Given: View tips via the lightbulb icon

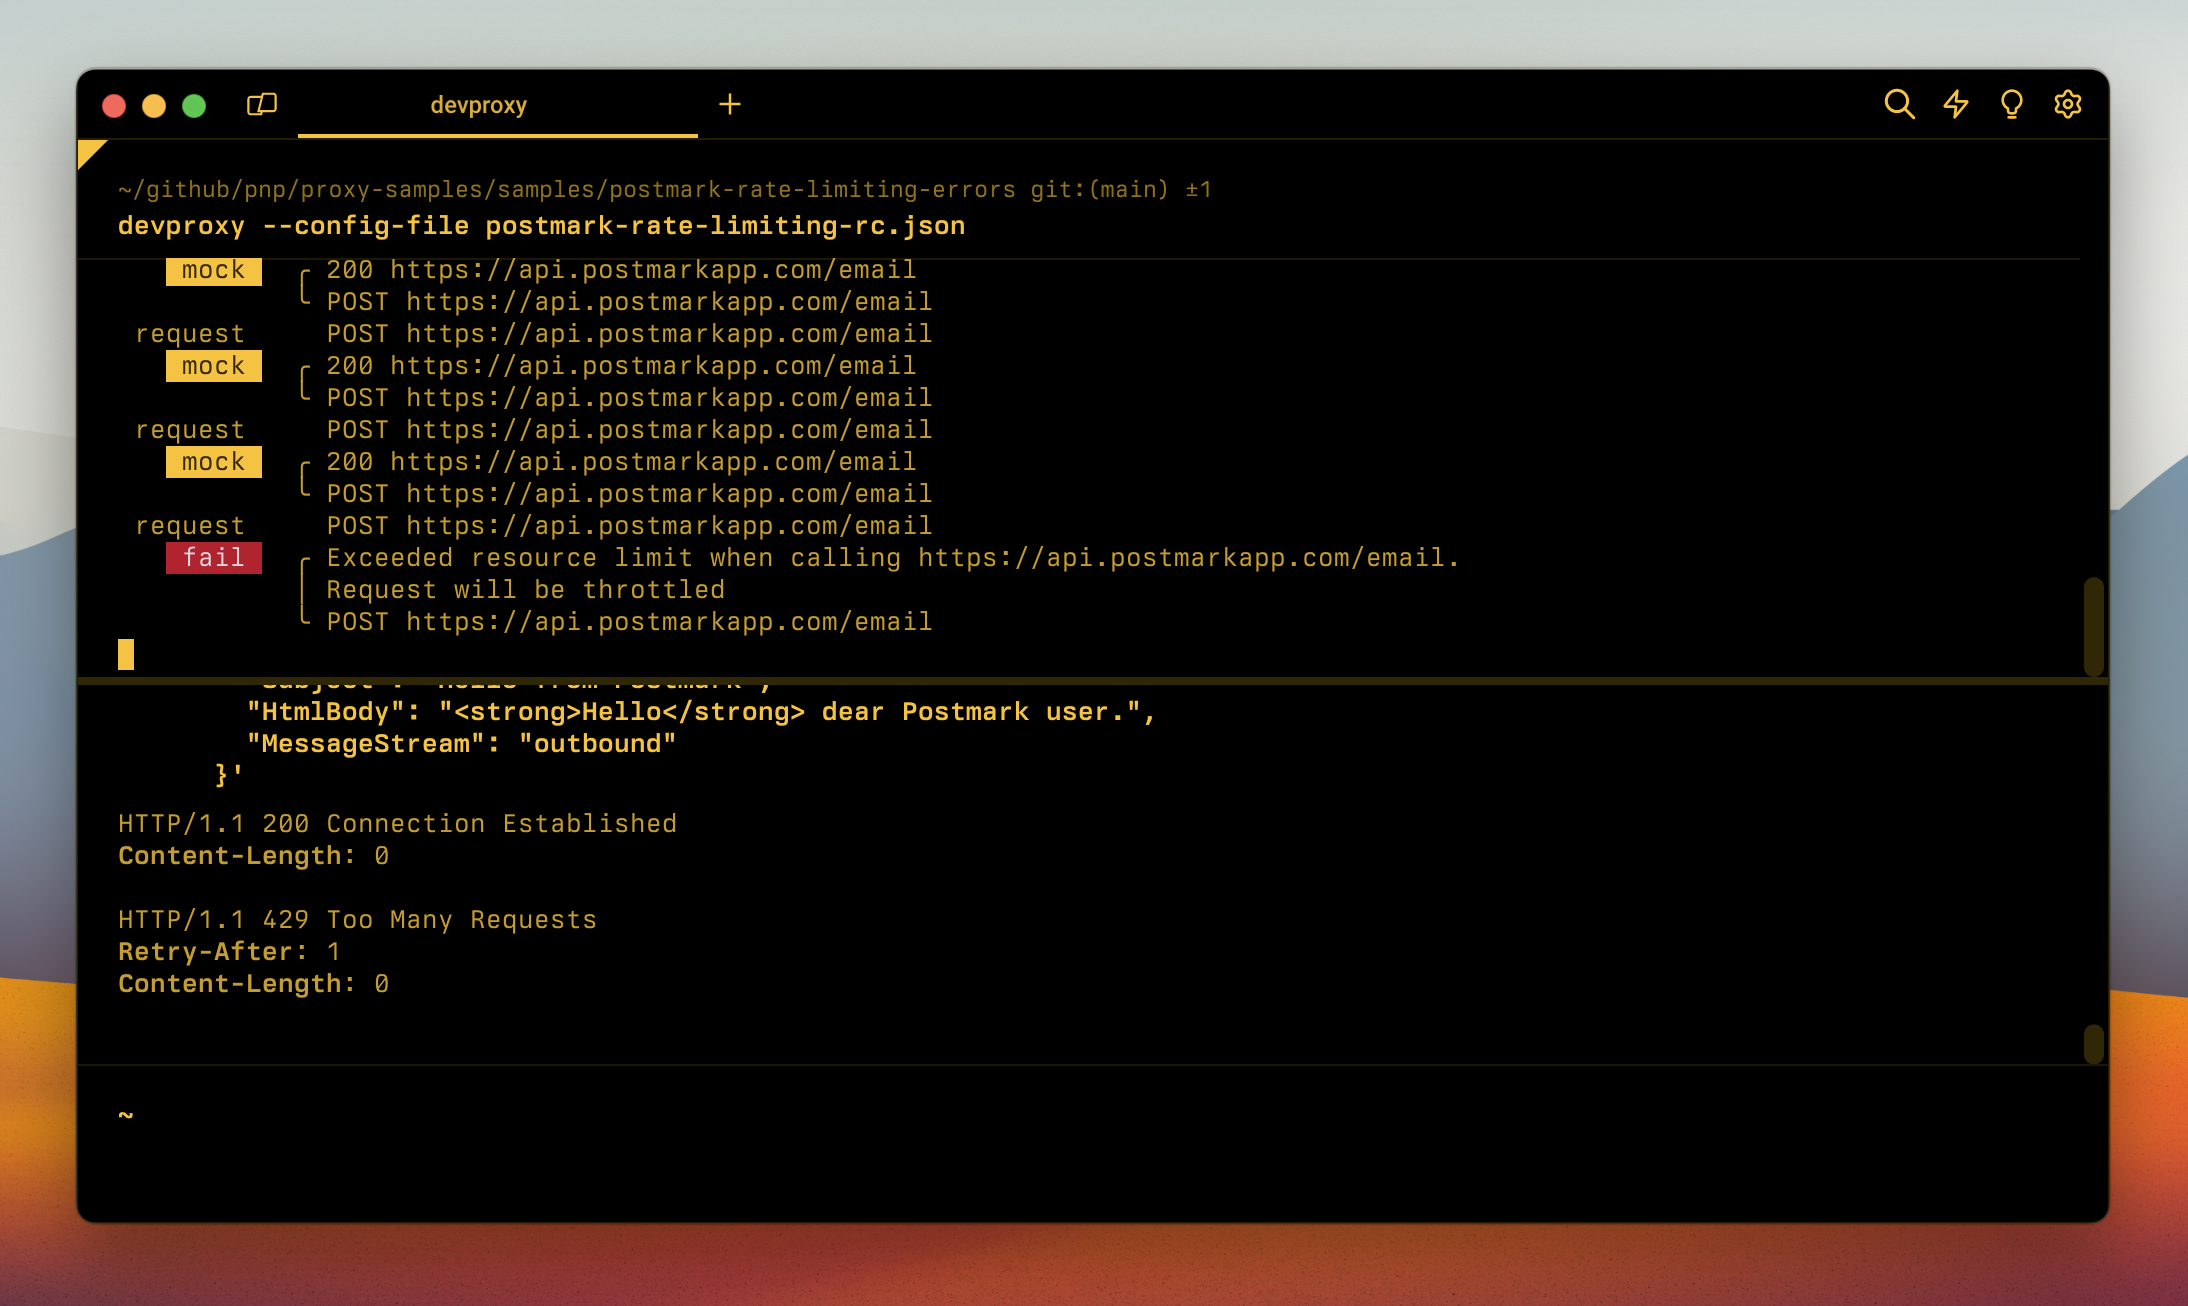Looking at the screenshot, I should [x=2012, y=103].
